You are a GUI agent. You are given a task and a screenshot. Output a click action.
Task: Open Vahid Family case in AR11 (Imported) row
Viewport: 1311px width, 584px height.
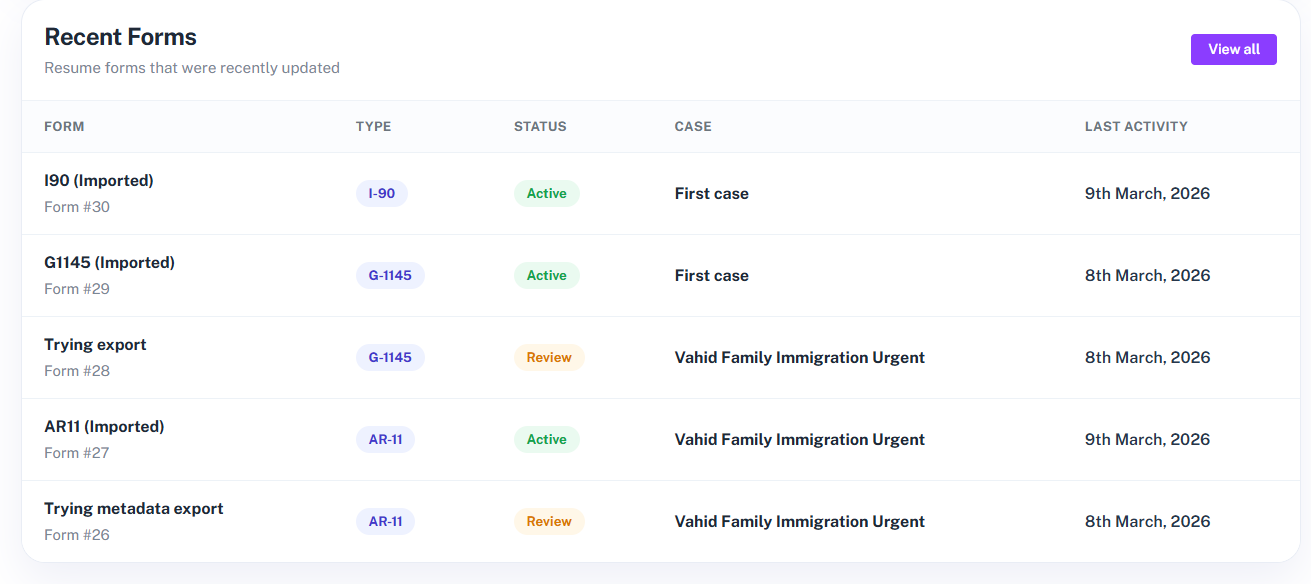pyautogui.click(x=799, y=440)
